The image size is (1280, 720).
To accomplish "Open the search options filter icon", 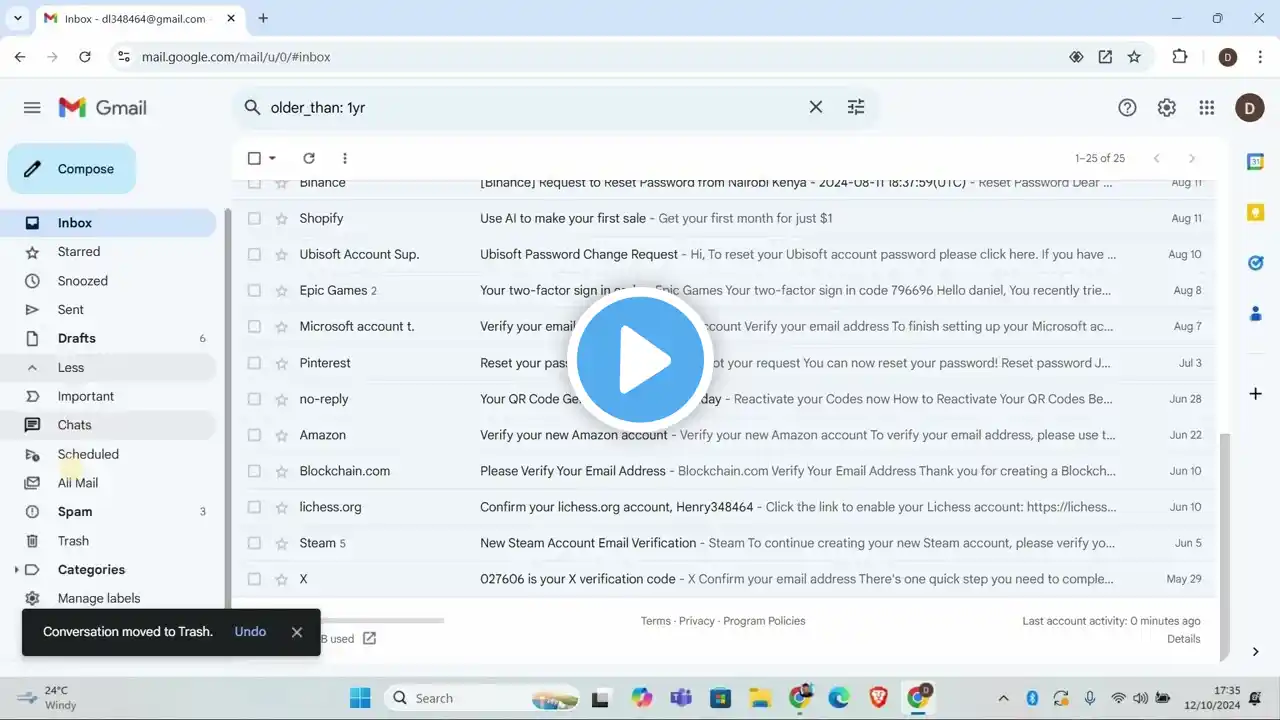I will coord(856,107).
